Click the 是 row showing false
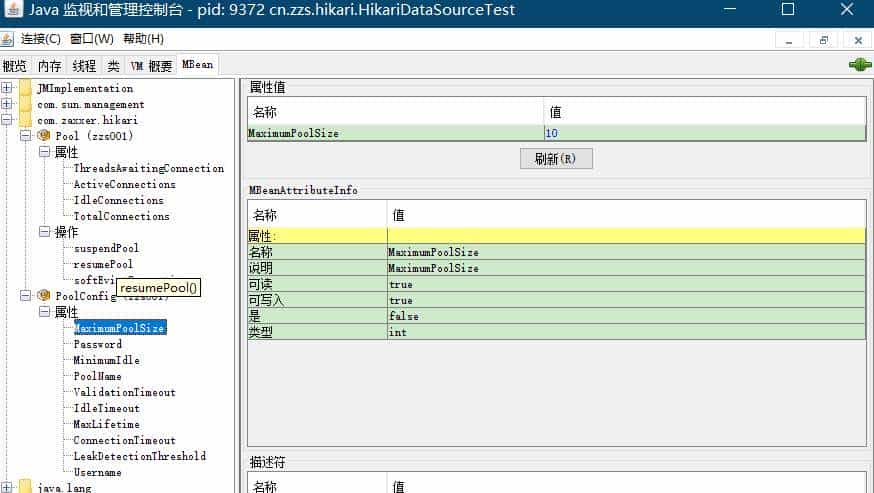Viewport: 874px width, 493px height. 556,316
